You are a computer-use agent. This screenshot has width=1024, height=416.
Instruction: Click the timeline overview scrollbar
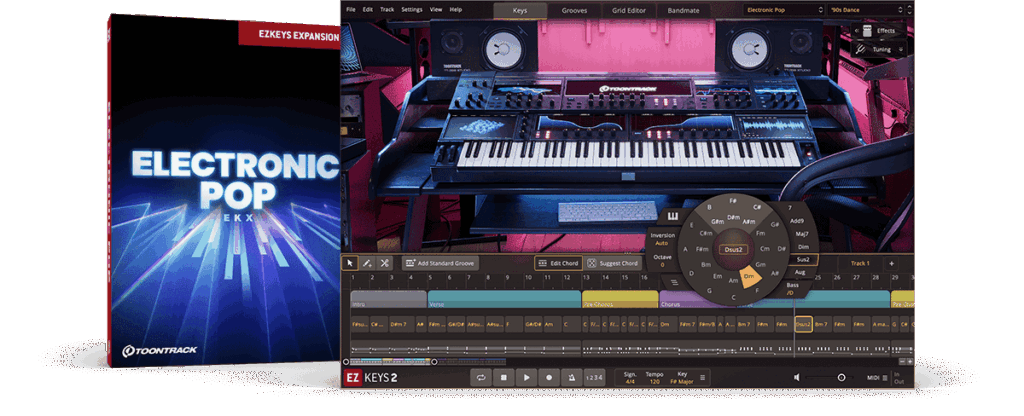point(427,361)
